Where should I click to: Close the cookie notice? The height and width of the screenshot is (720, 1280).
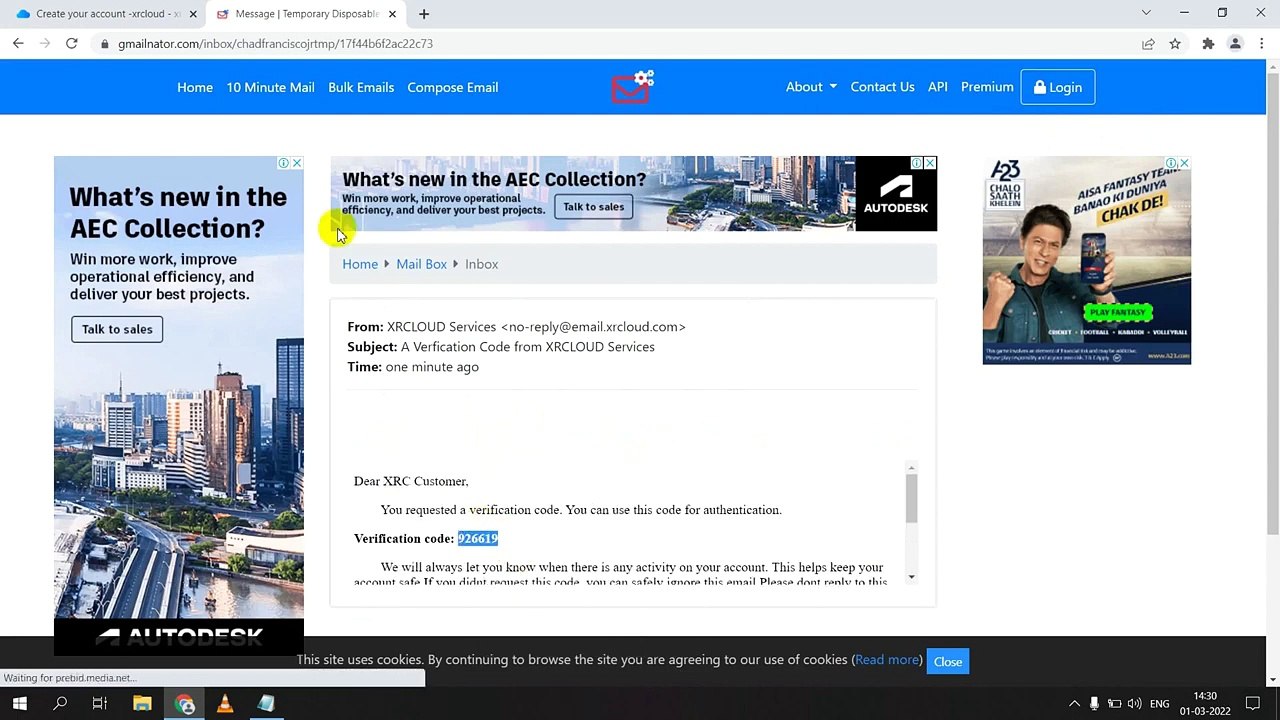pos(947,661)
